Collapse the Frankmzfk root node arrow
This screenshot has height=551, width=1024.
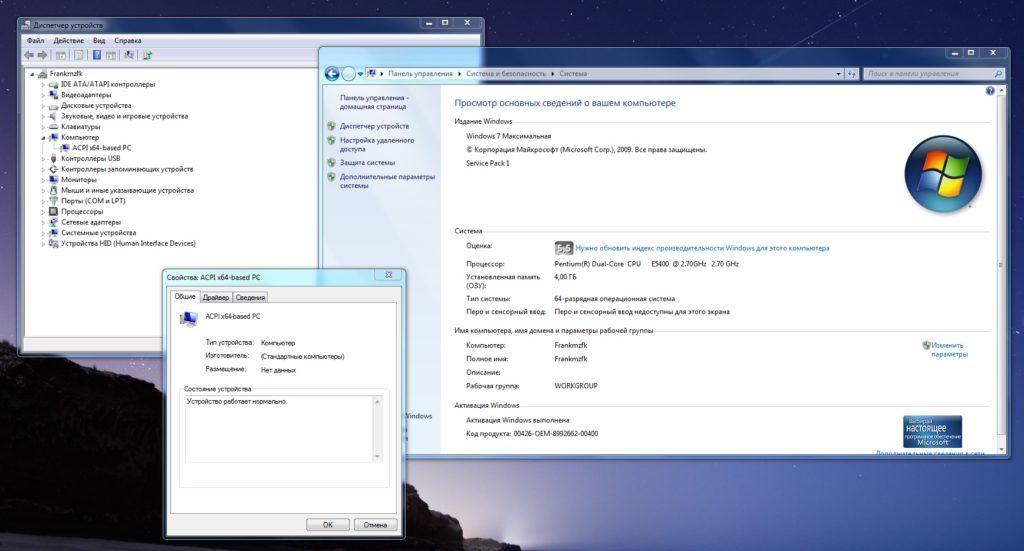tap(32, 74)
